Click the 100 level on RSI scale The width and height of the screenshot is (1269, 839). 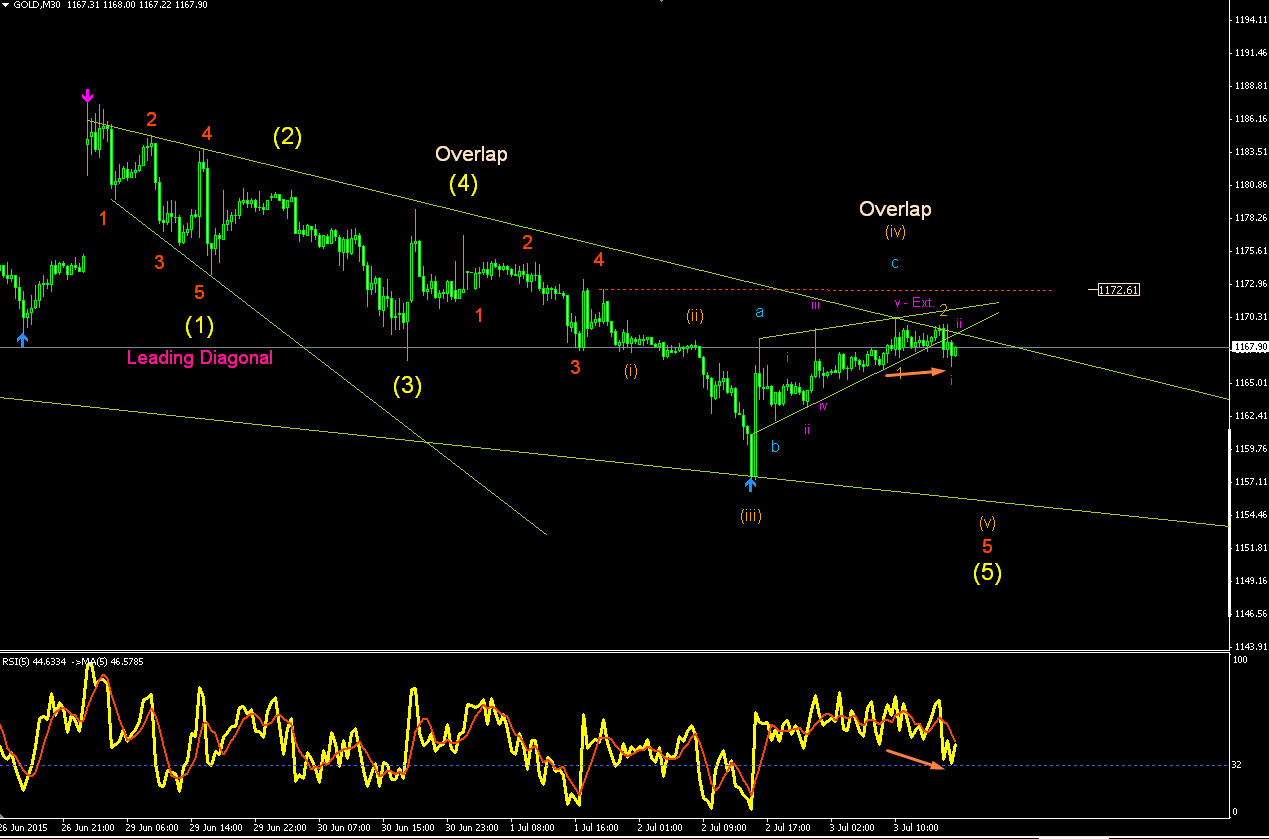(x=1238, y=660)
